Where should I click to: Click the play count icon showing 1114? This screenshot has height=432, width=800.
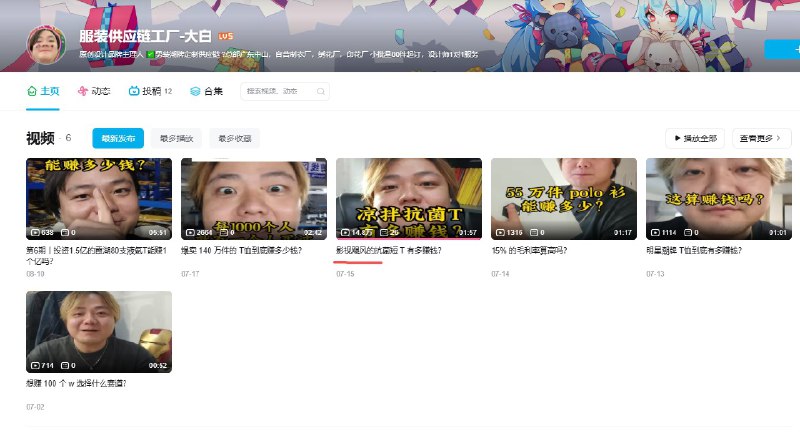coord(656,232)
